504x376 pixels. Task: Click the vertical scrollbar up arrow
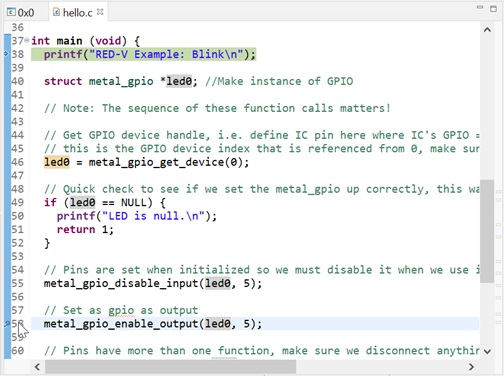tap(487, 30)
